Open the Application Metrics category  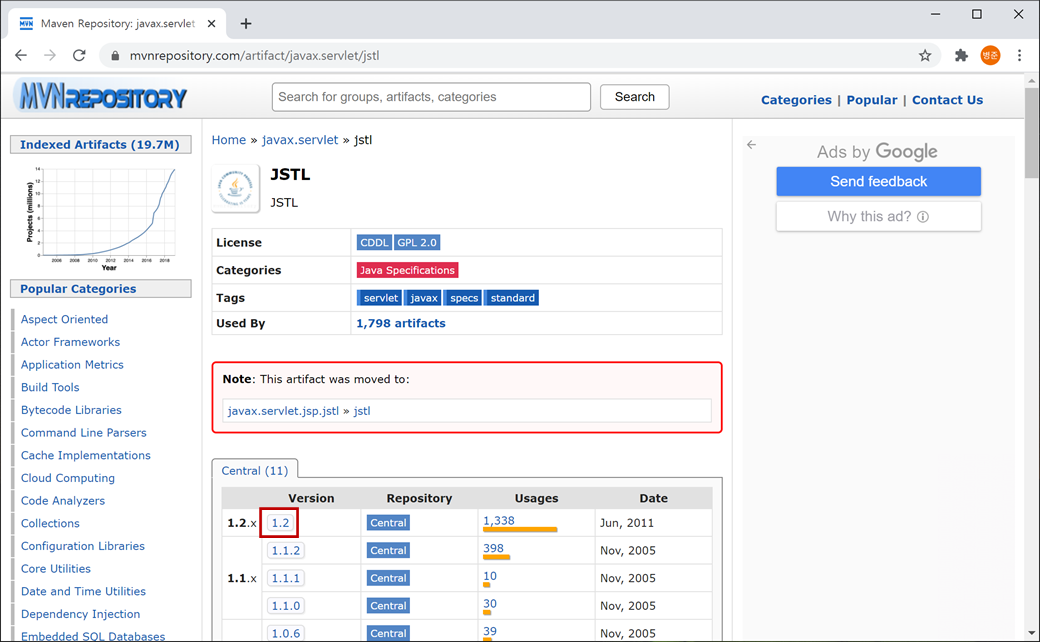[72, 365]
